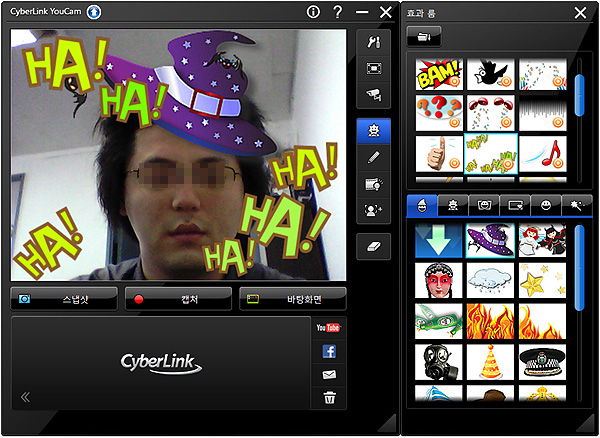Image resolution: width=600 pixels, height=438 pixels.
Task: Toggle full screen view icon
Action: [373, 68]
